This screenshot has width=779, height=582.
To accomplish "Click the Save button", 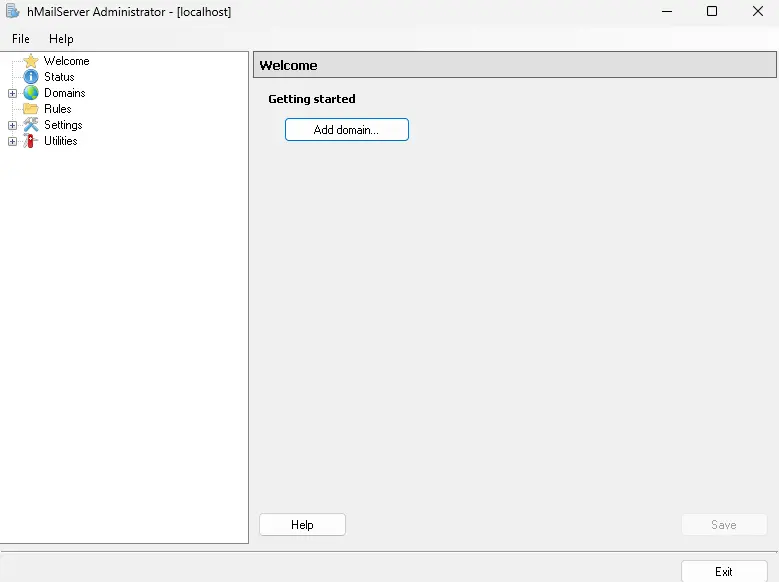I will point(724,524).
